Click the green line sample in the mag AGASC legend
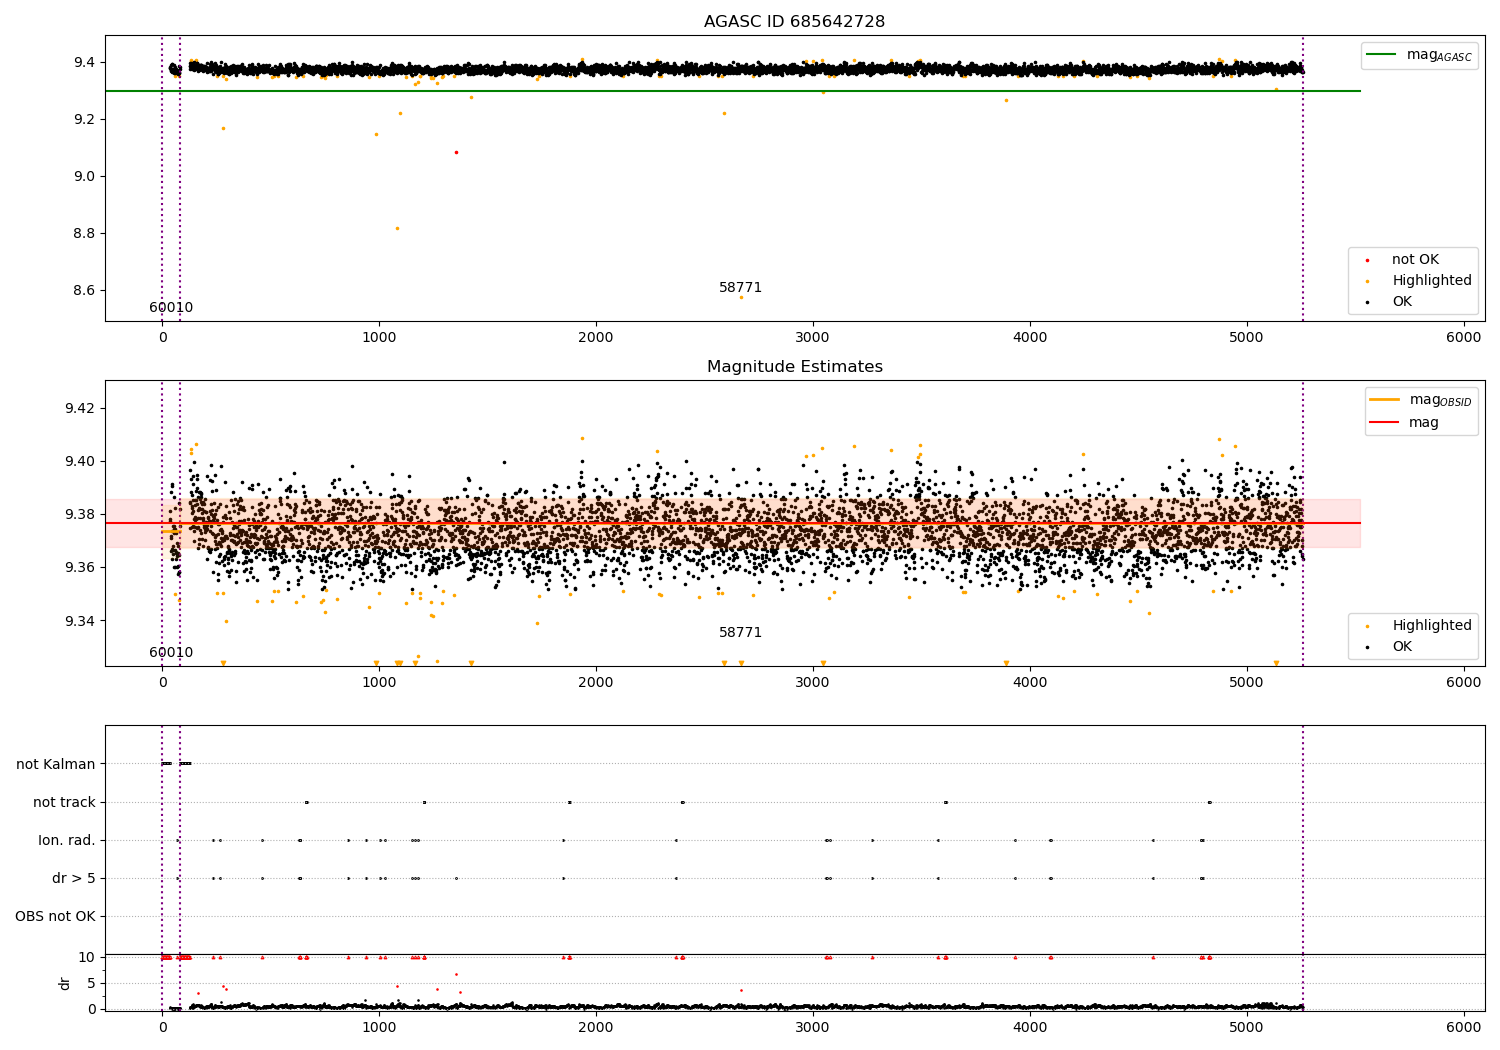Screen dimensions: 1500x1050 [1381, 54]
